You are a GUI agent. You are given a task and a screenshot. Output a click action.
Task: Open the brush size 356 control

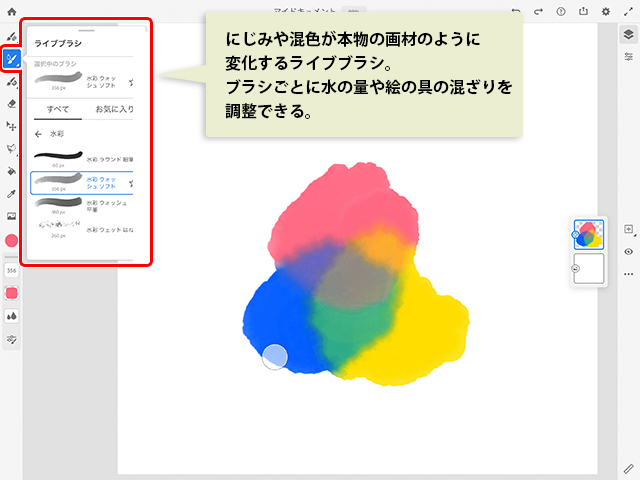point(11,270)
